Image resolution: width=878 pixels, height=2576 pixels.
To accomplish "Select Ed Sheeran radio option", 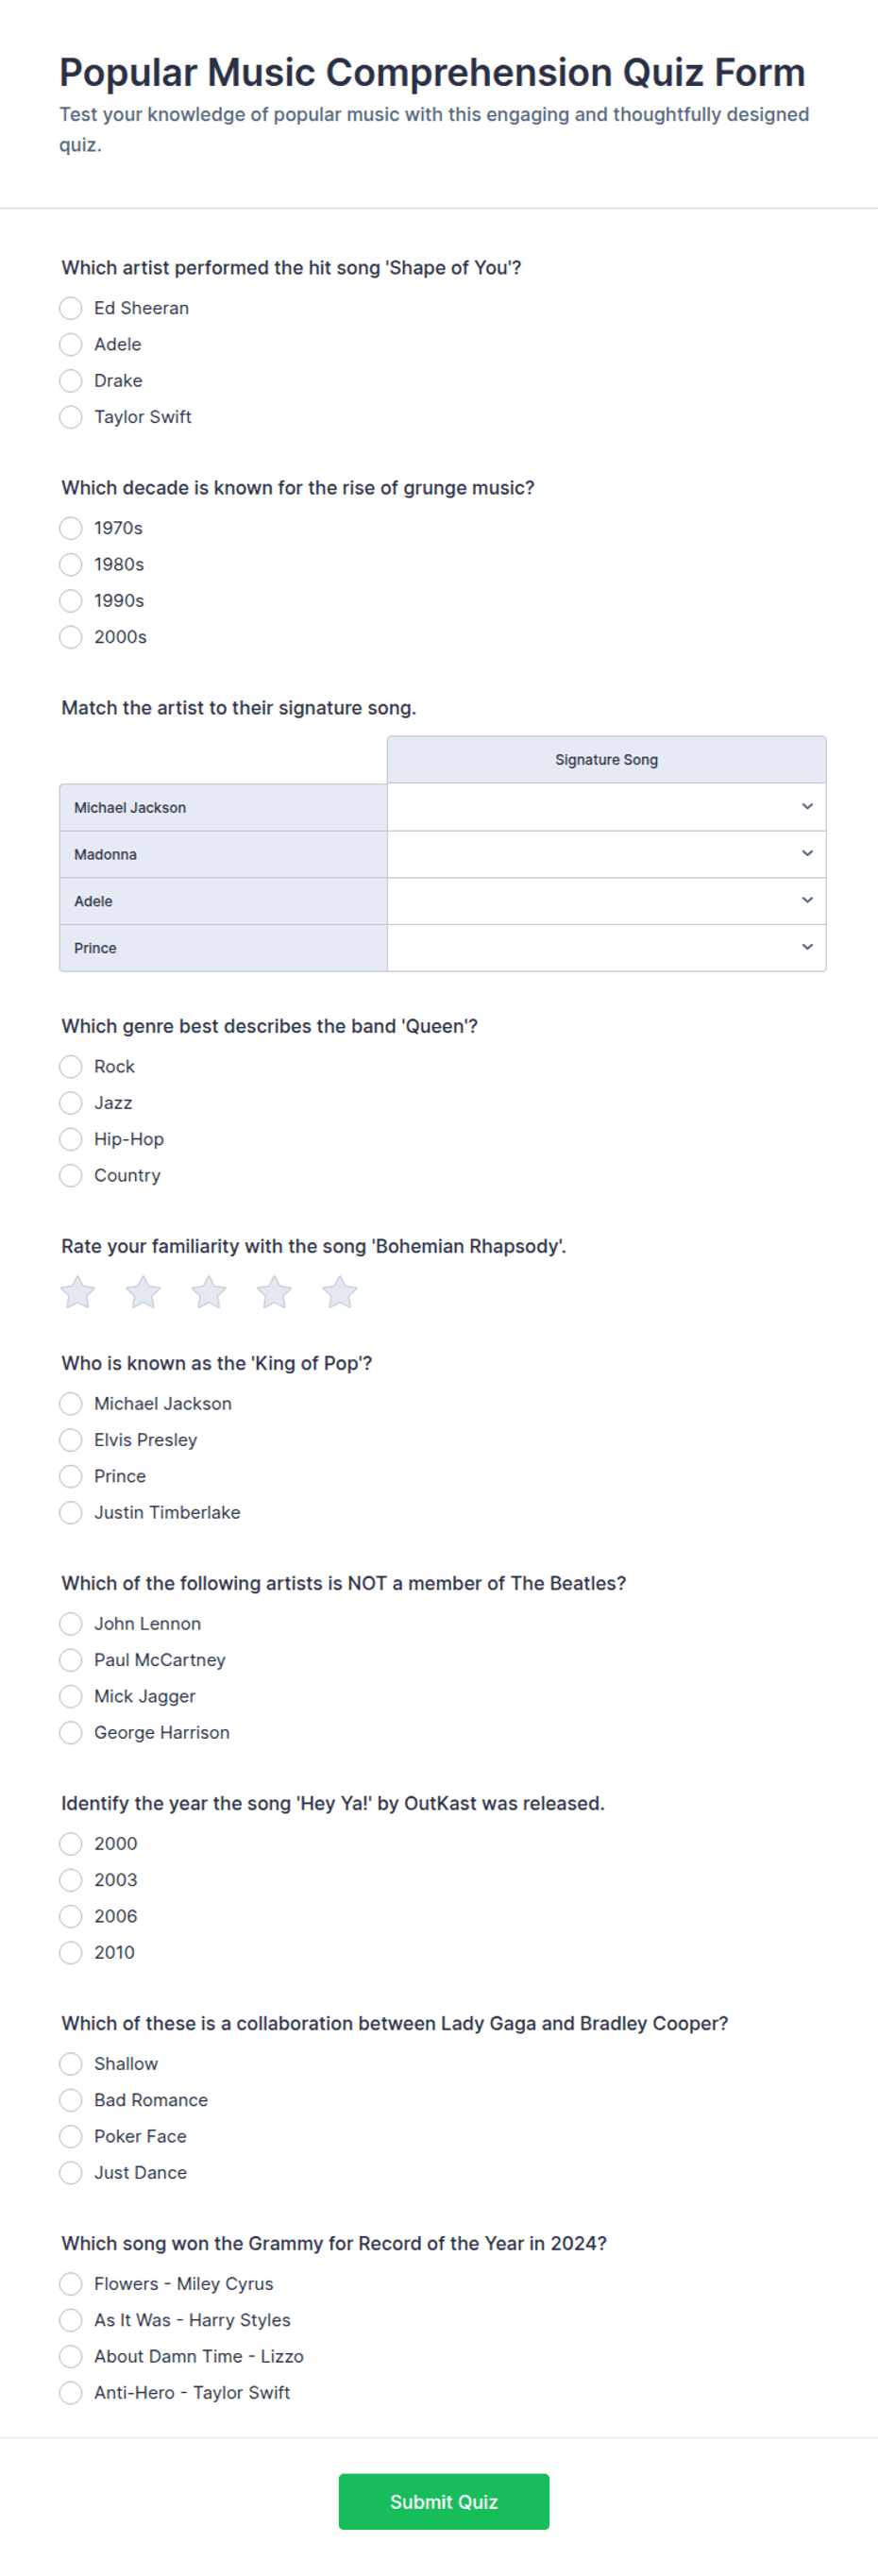I will [71, 308].
